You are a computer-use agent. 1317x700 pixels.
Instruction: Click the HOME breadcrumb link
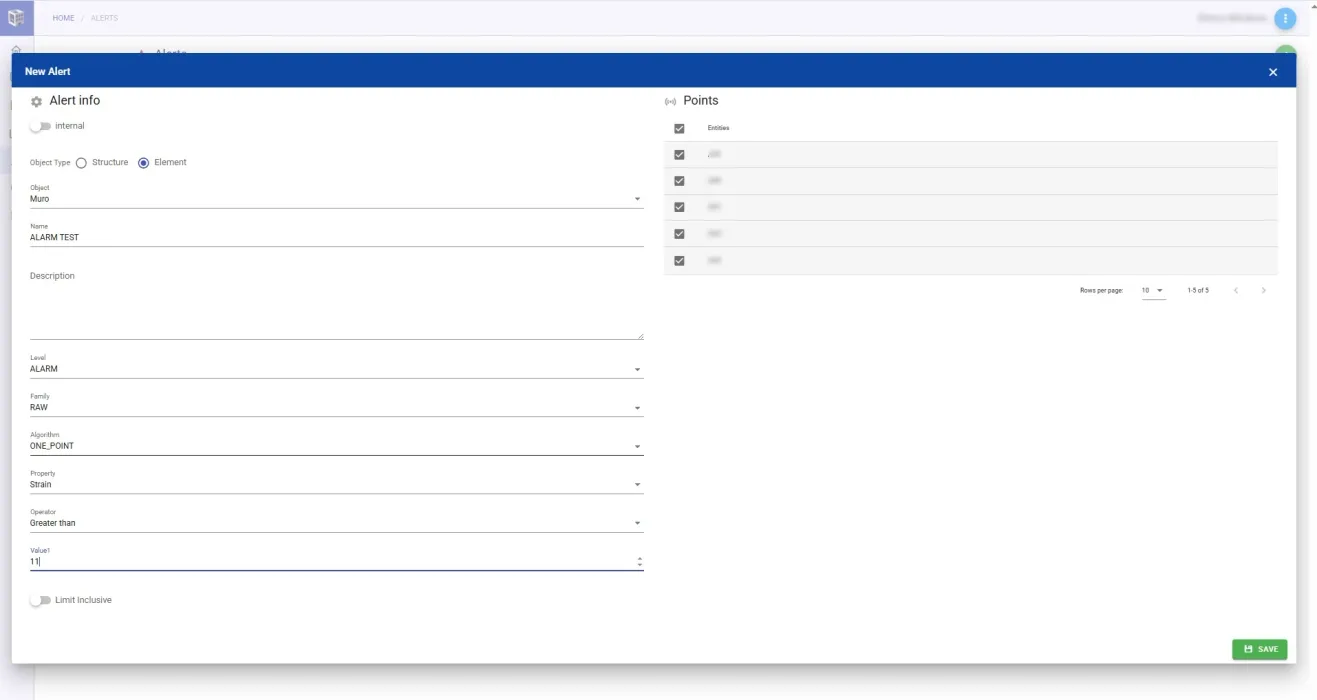click(x=63, y=18)
